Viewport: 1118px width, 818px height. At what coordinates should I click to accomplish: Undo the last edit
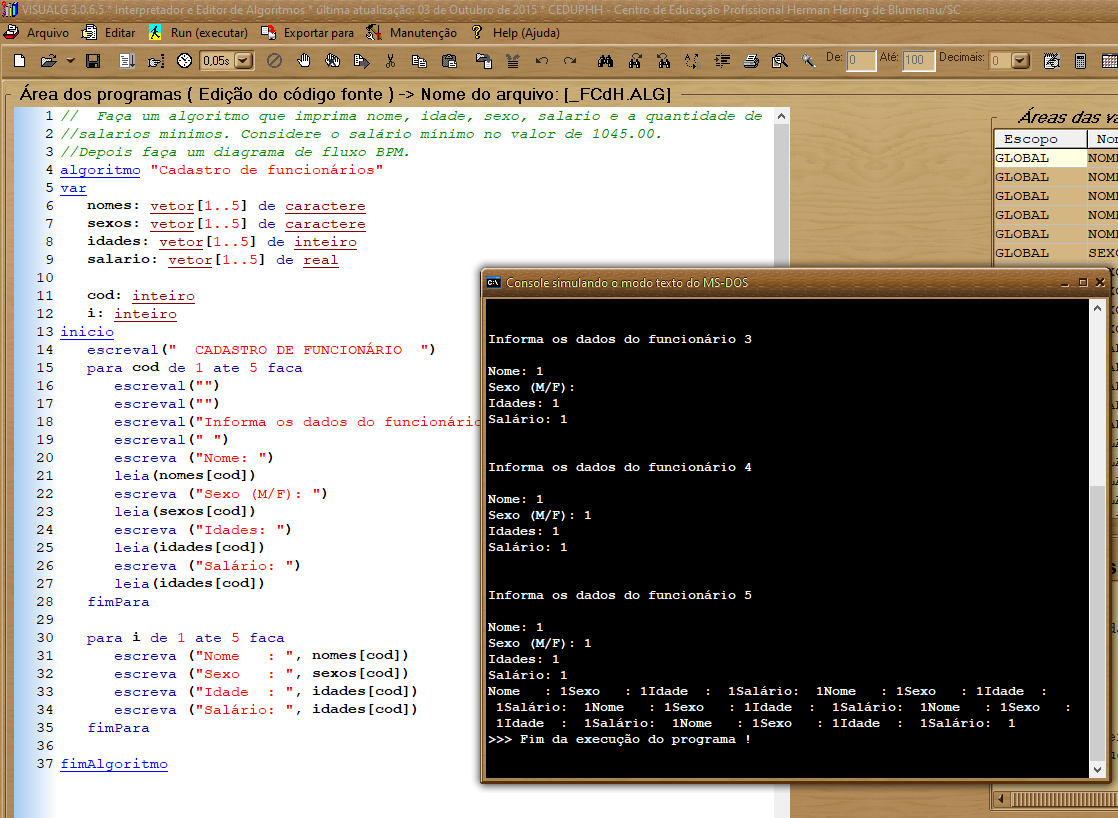point(542,61)
